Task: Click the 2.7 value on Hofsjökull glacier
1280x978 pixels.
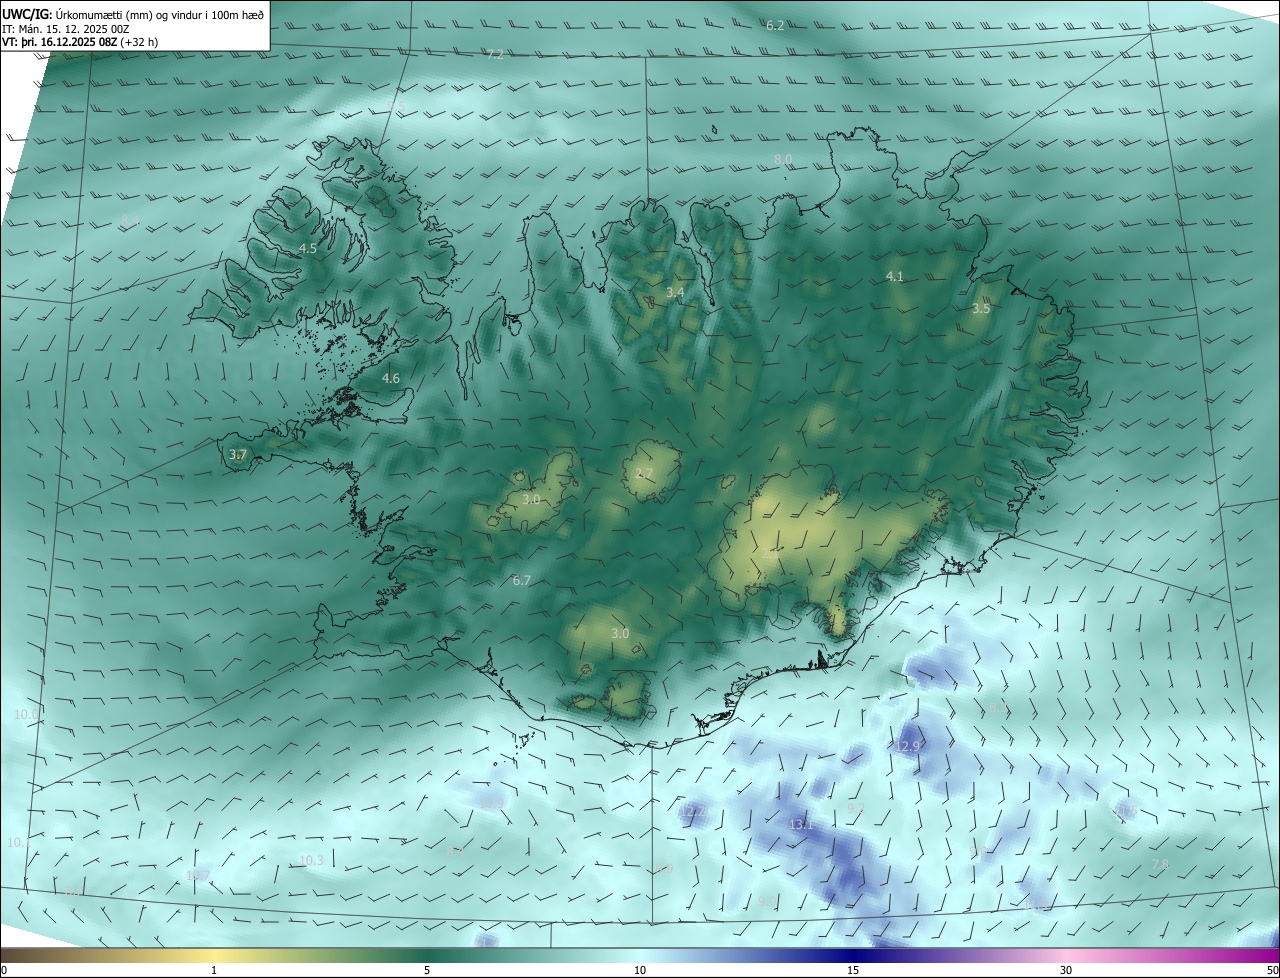Action: click(x=644, y=473)
